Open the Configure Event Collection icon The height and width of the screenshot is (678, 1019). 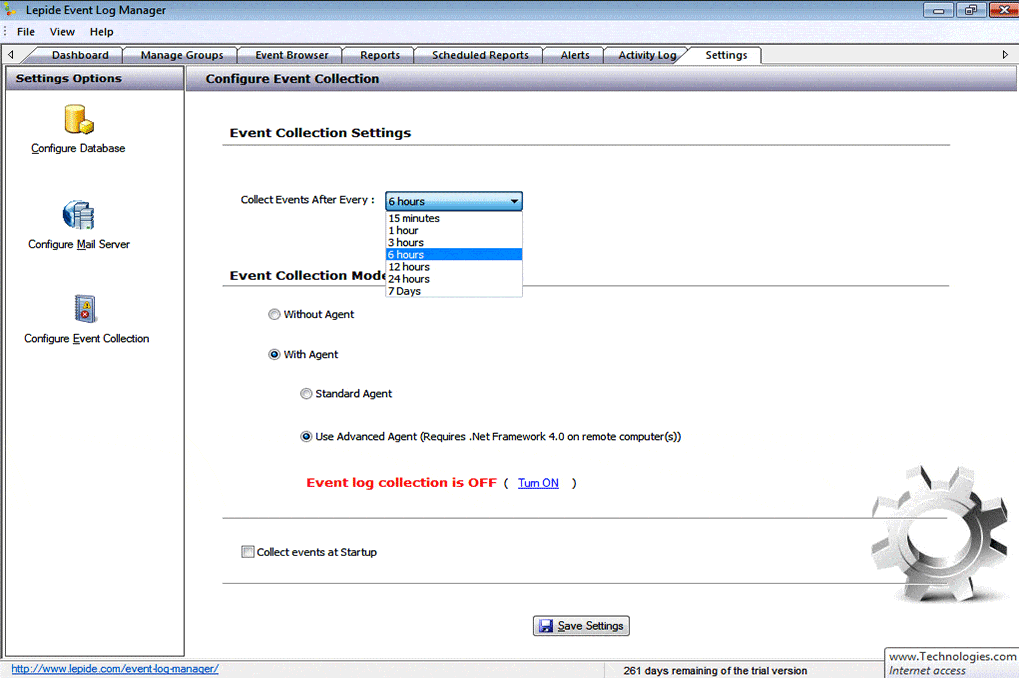pos(85,309)
